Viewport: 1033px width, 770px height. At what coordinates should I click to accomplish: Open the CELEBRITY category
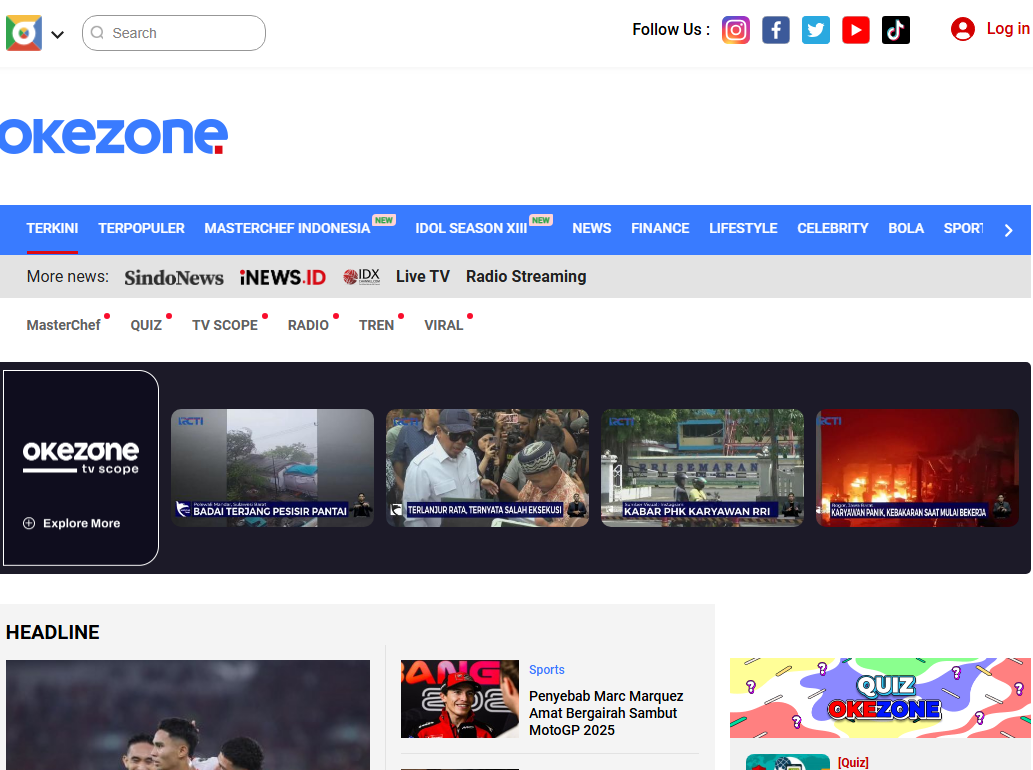[x=833, y=229]
